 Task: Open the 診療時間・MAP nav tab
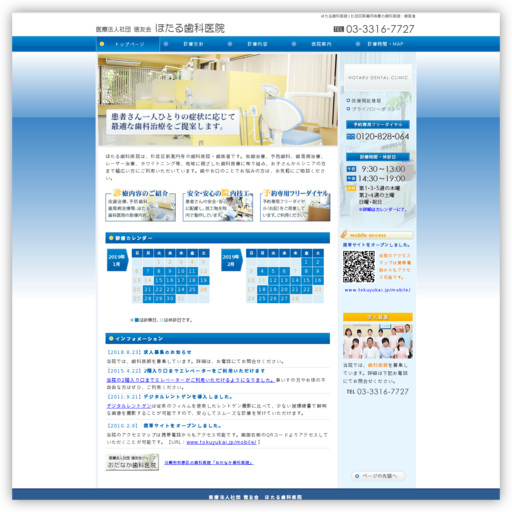pyautogui.click(x=384, y=44)
